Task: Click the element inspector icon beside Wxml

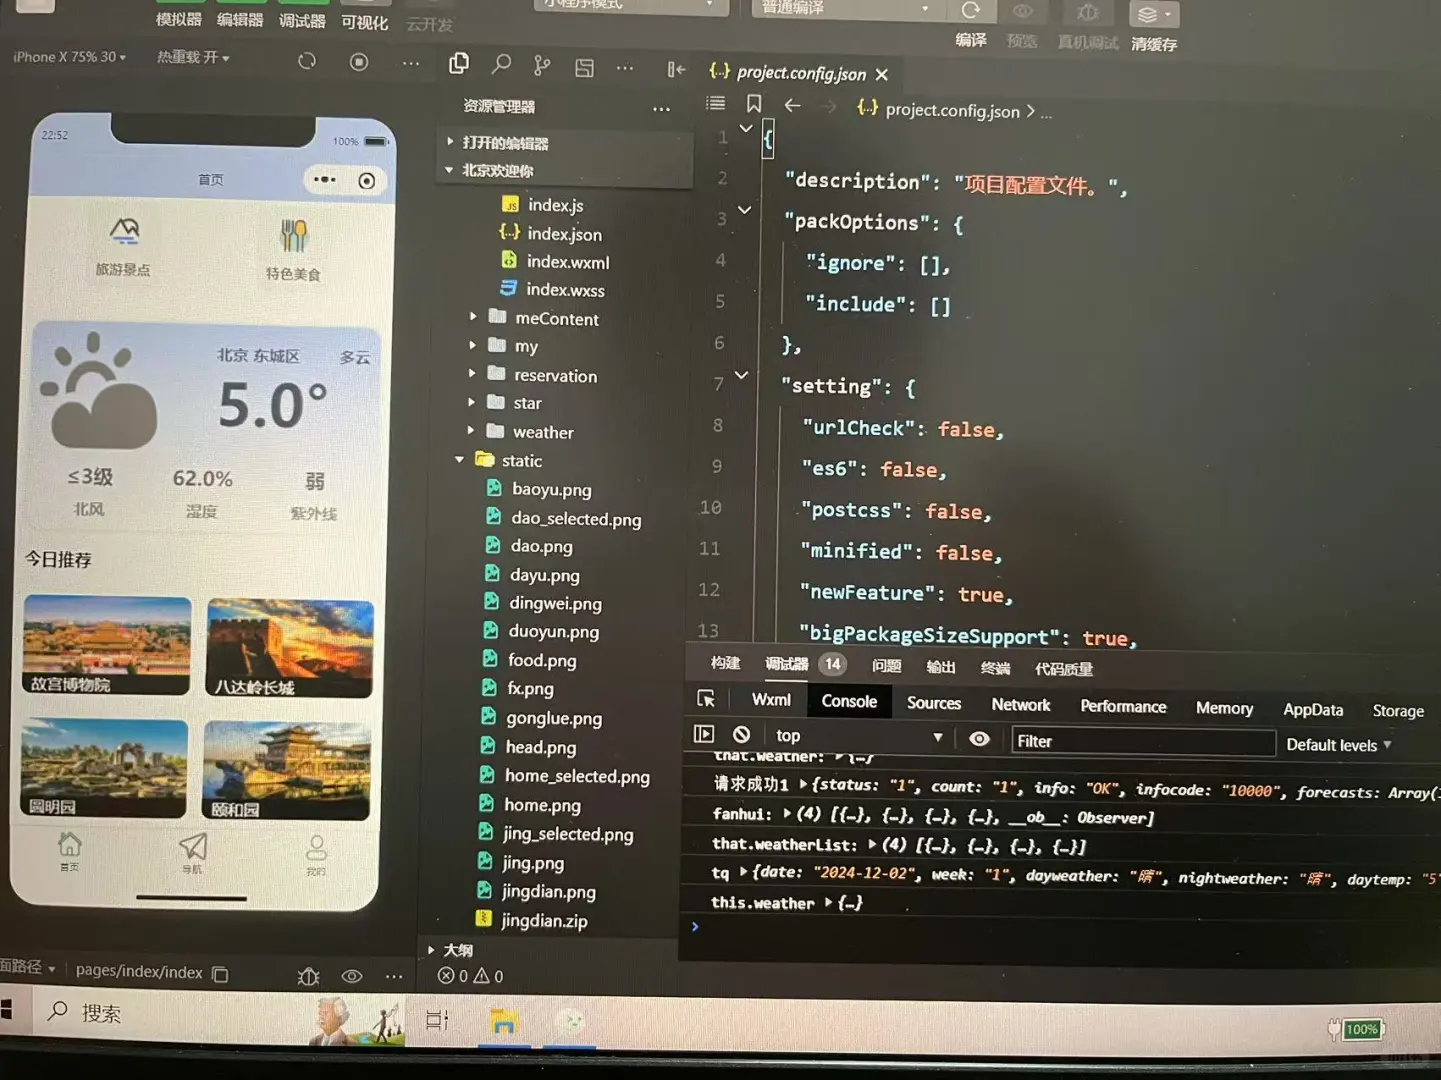Action: coord(706,698)
